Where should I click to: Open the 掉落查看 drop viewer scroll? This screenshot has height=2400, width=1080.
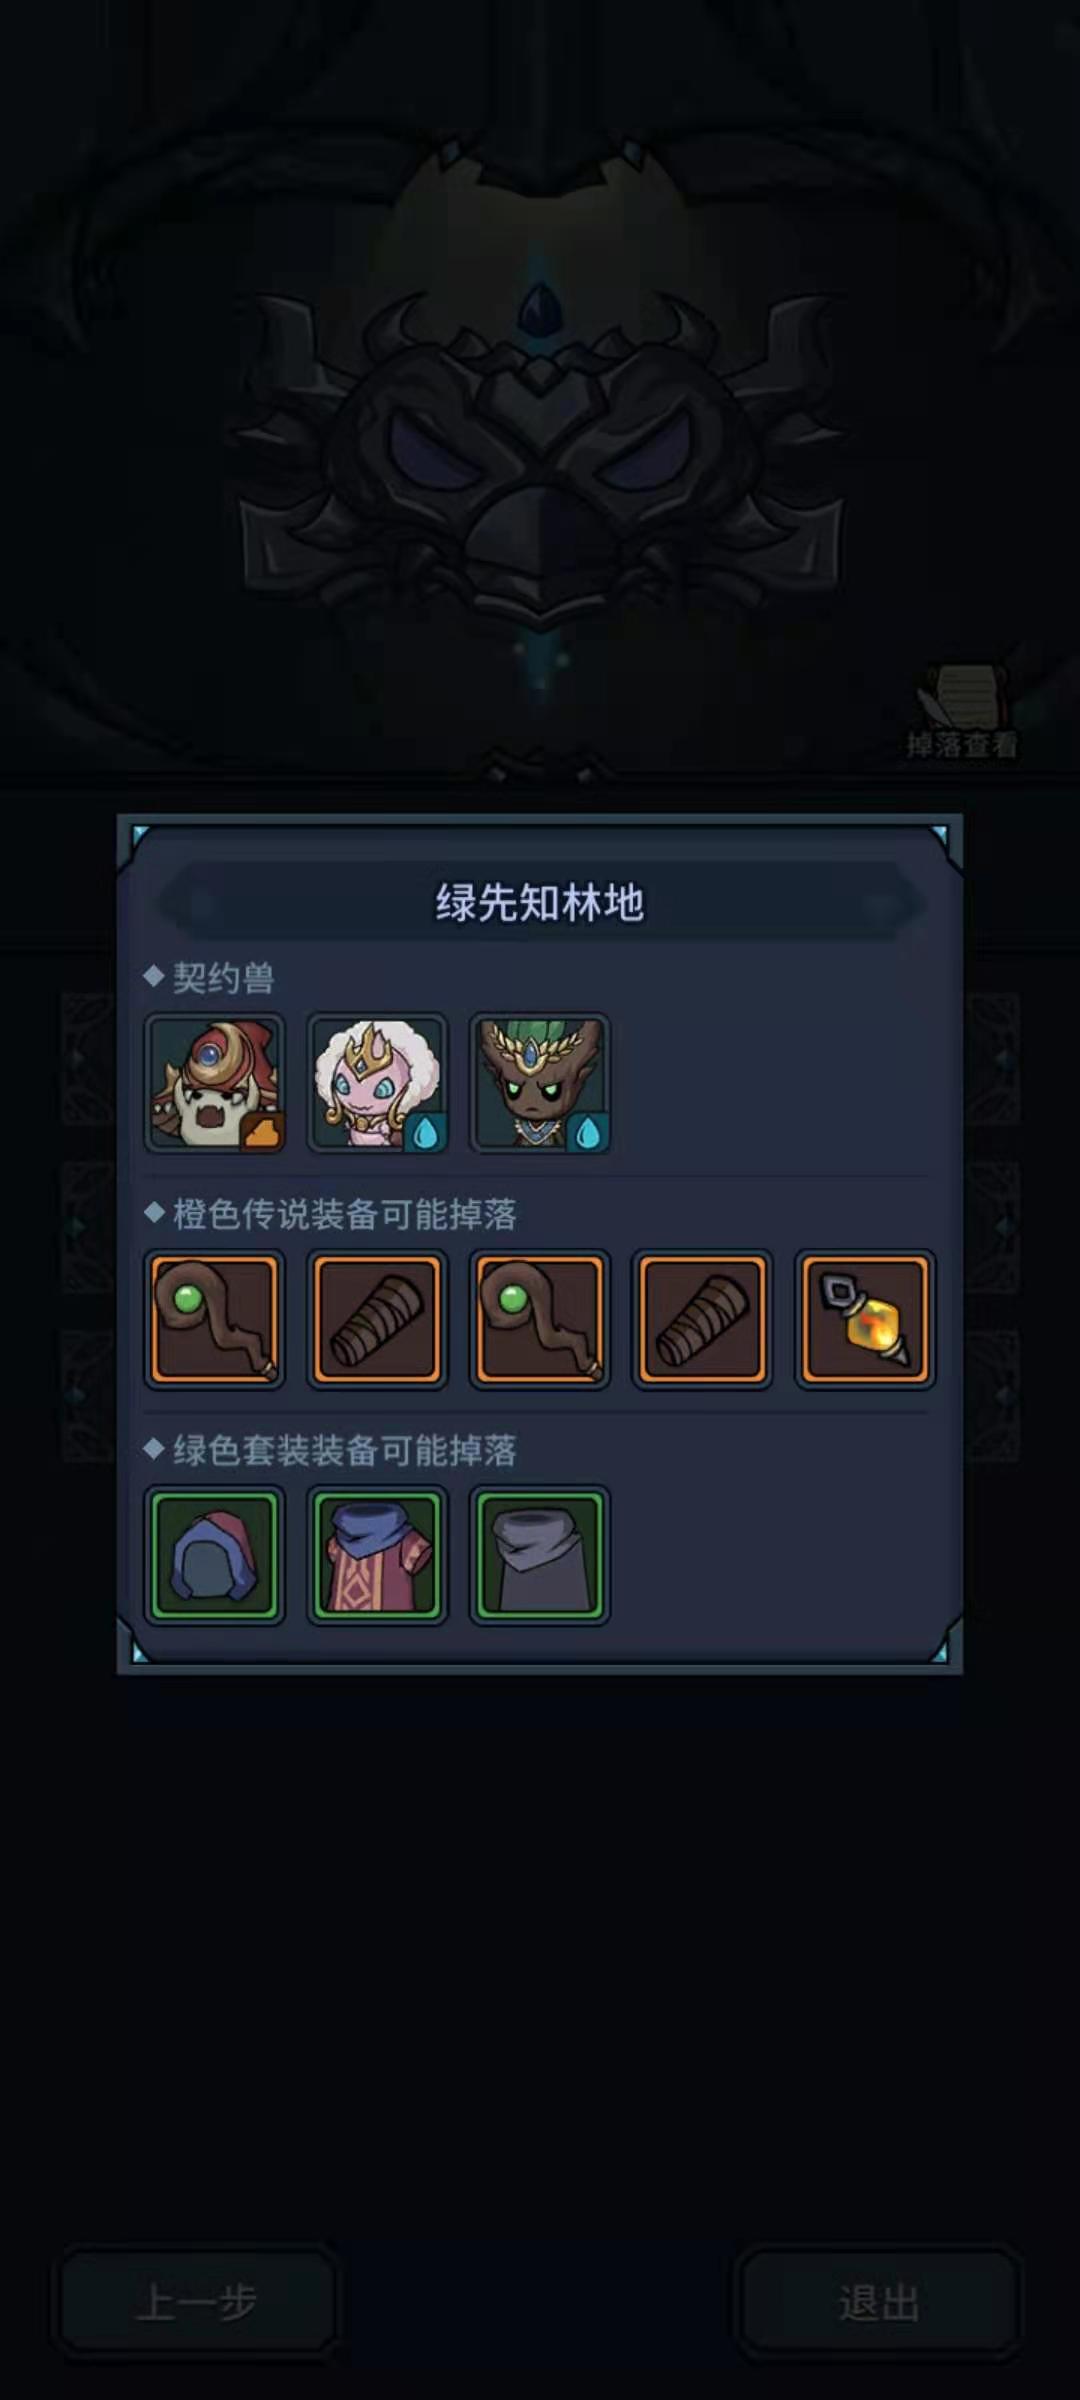point(962,710)
